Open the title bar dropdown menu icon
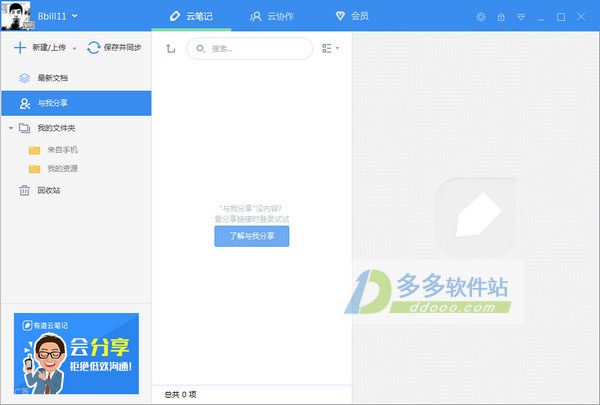The height and width of the screenshot is (405, 600). (521, 17)
